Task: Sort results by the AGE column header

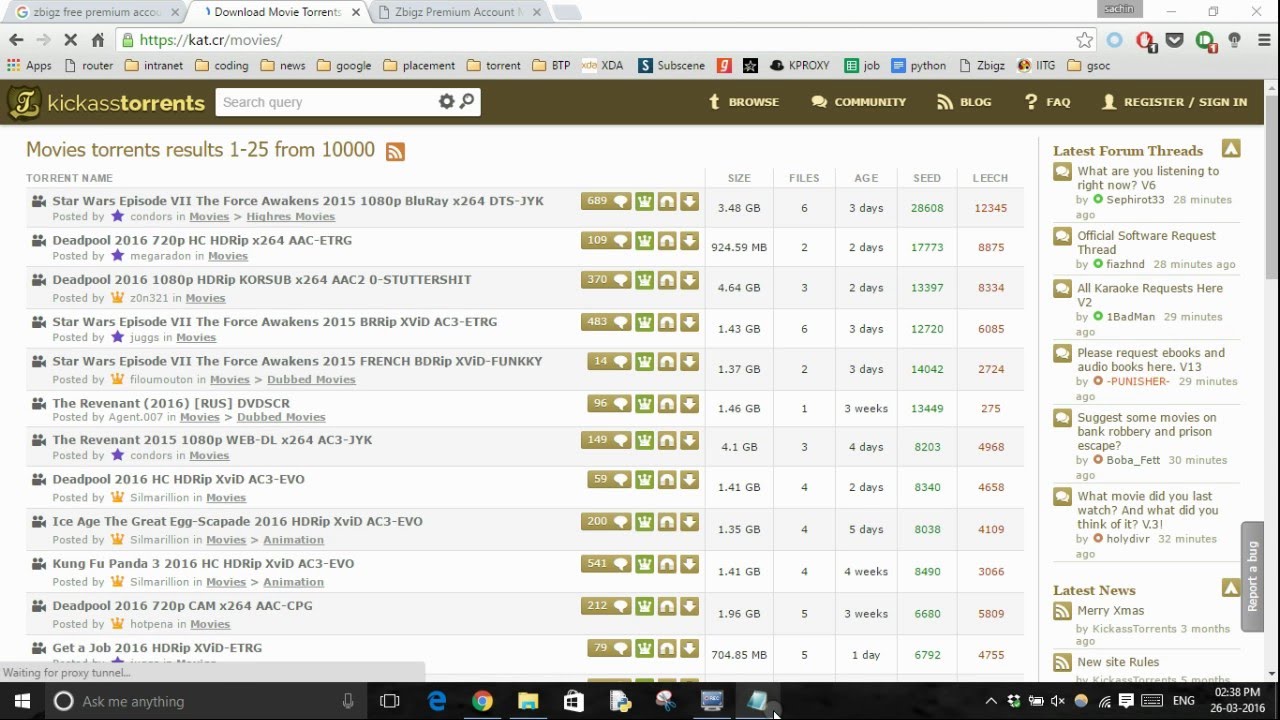Action: [x=866, y=178]
